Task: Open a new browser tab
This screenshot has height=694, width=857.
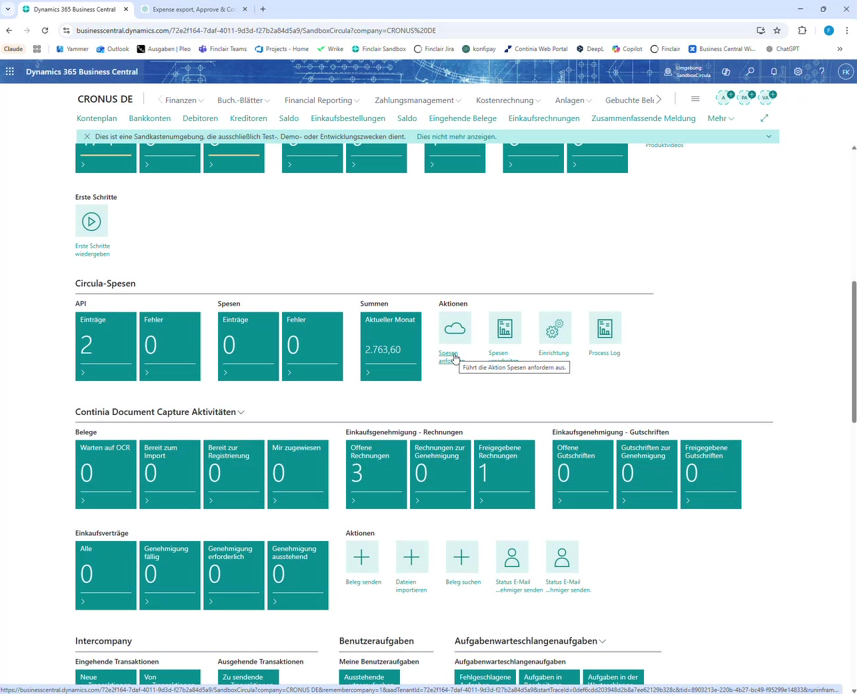Action: [263, 9]
